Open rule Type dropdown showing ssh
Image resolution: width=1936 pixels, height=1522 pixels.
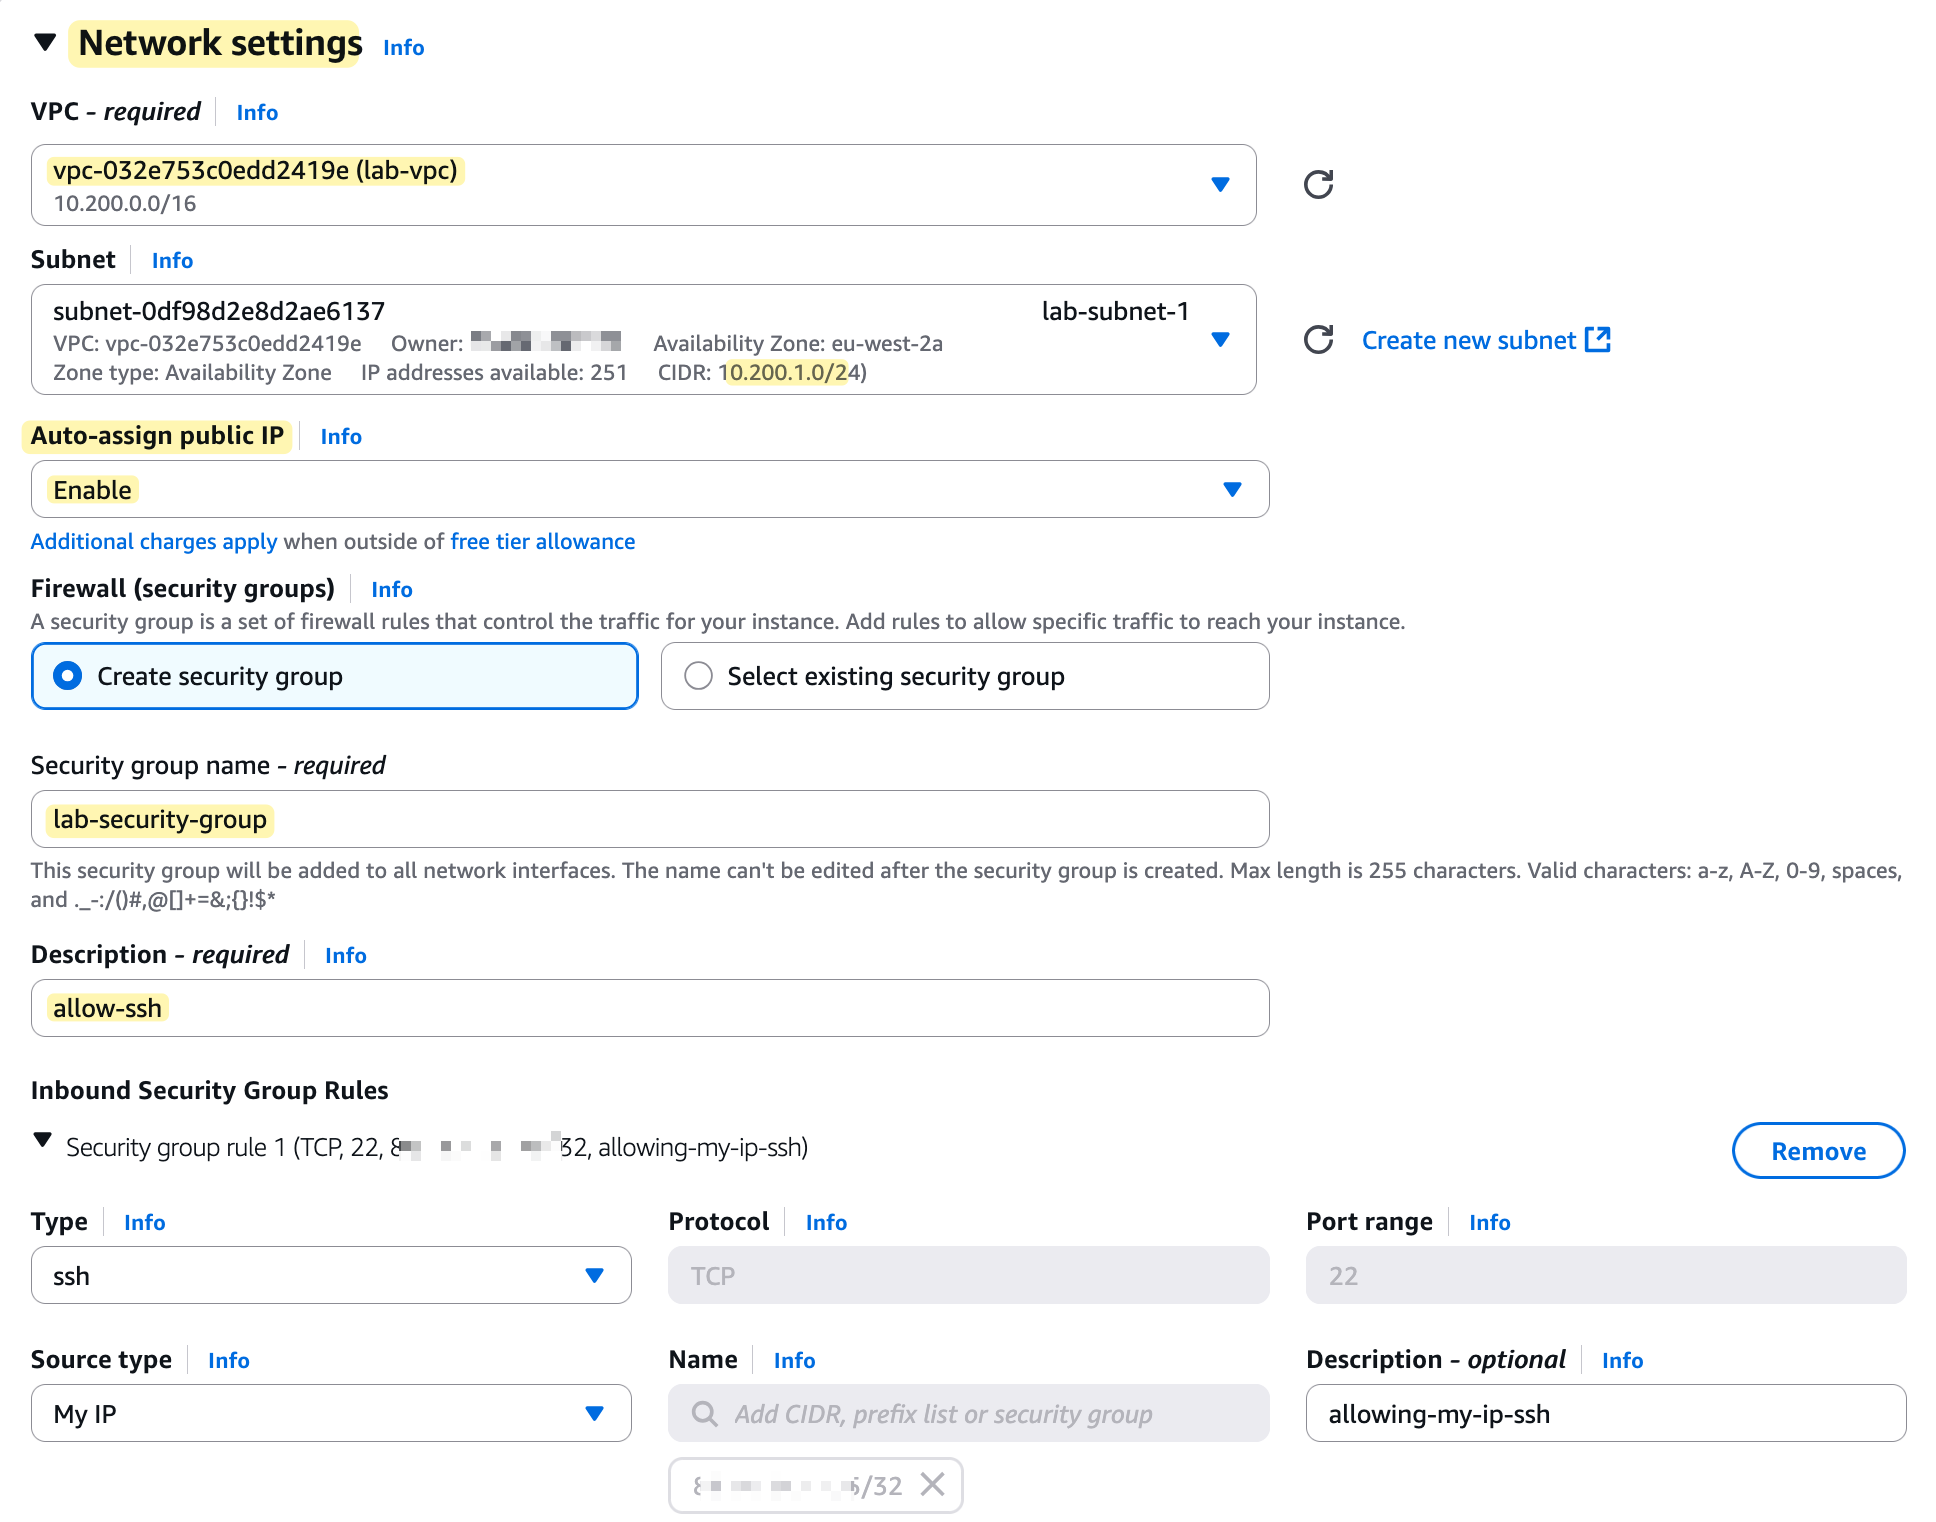594,1275
